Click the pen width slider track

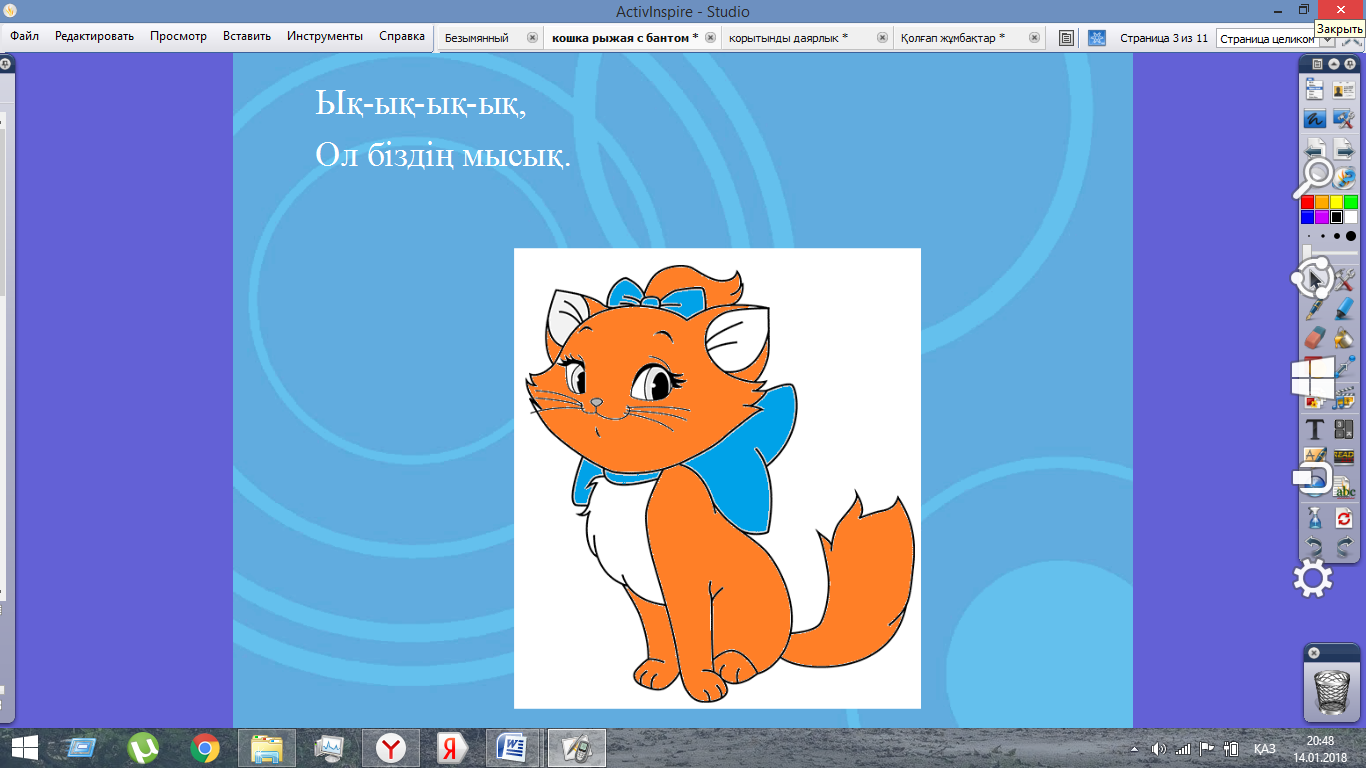coord(1330,252)
